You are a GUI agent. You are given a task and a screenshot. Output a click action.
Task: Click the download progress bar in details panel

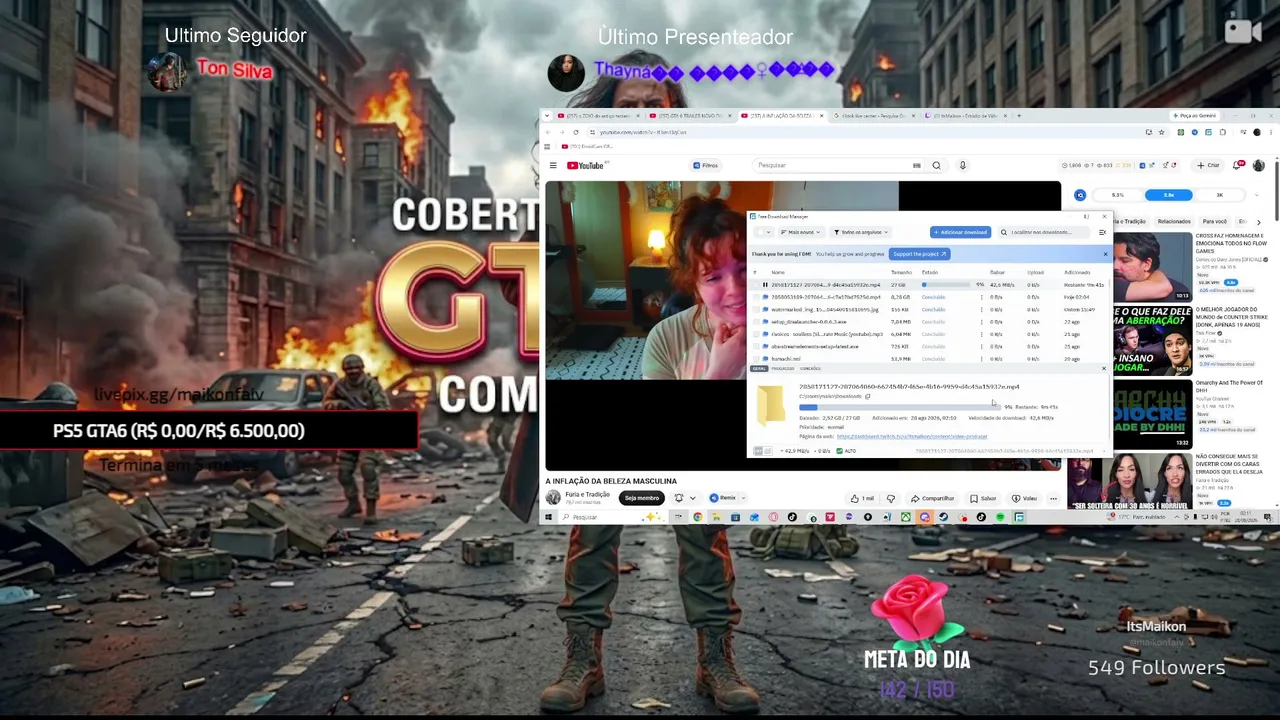click(x=899, y=407)
